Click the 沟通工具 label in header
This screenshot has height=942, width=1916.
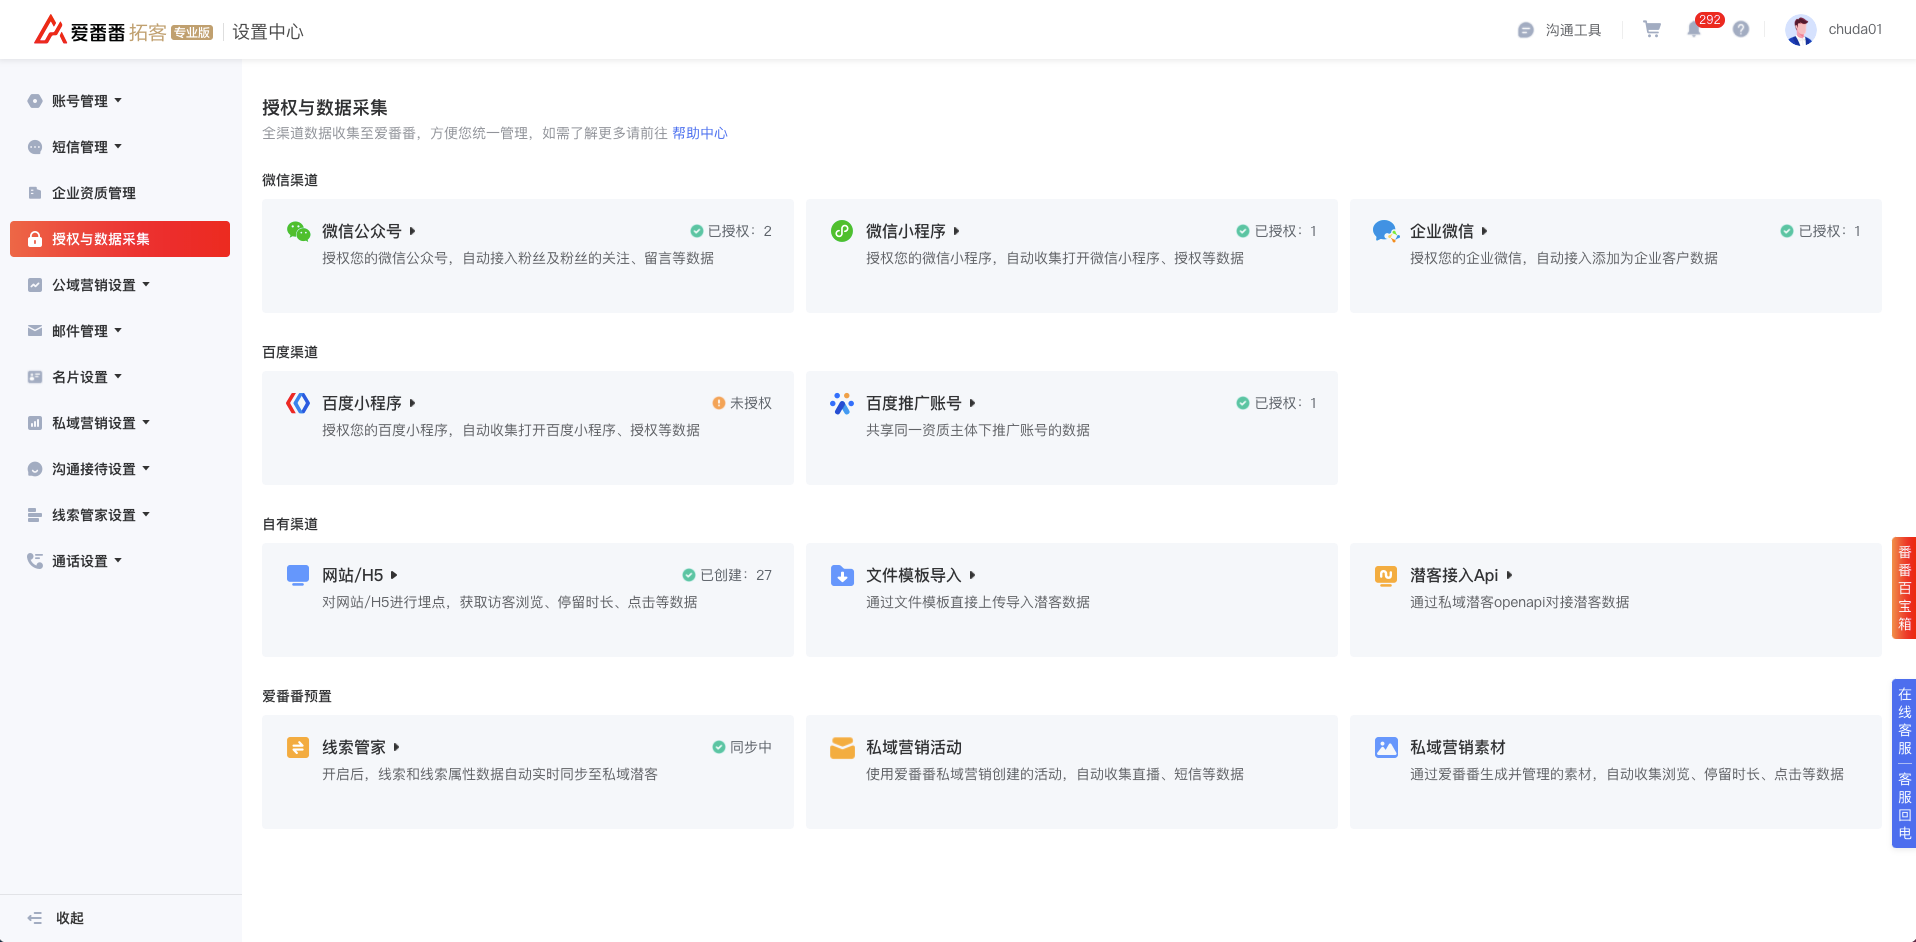point(1573,30)
